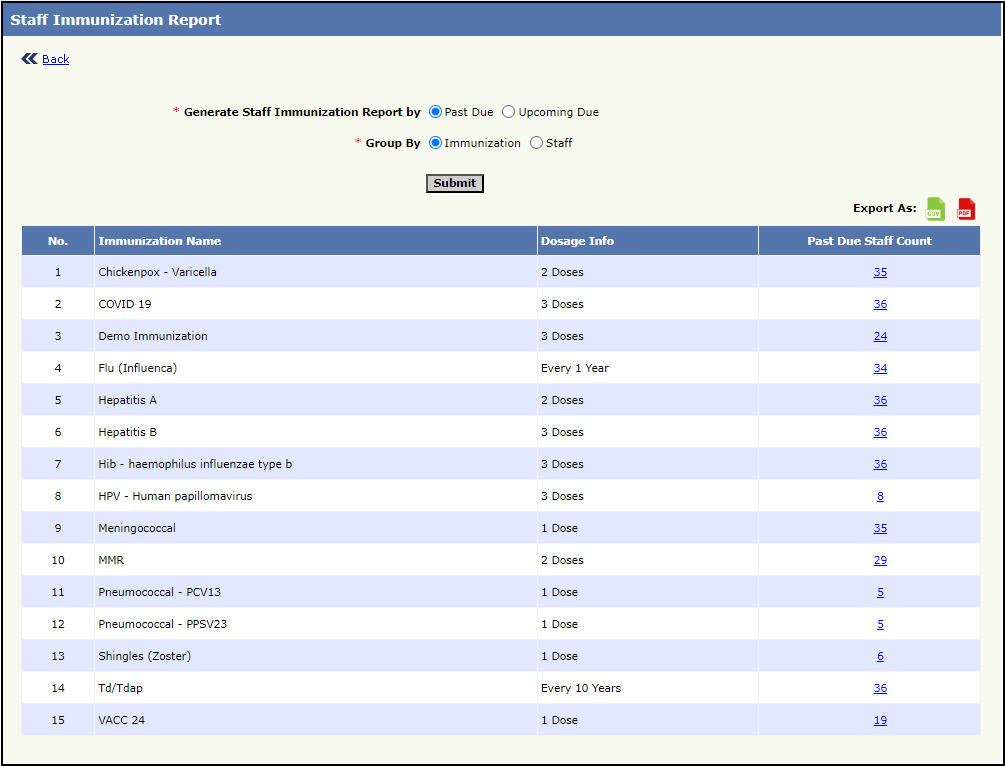Viewport: 1005px width, 766px height.
Task: Go back using the Back link
Action: point(56,59)
